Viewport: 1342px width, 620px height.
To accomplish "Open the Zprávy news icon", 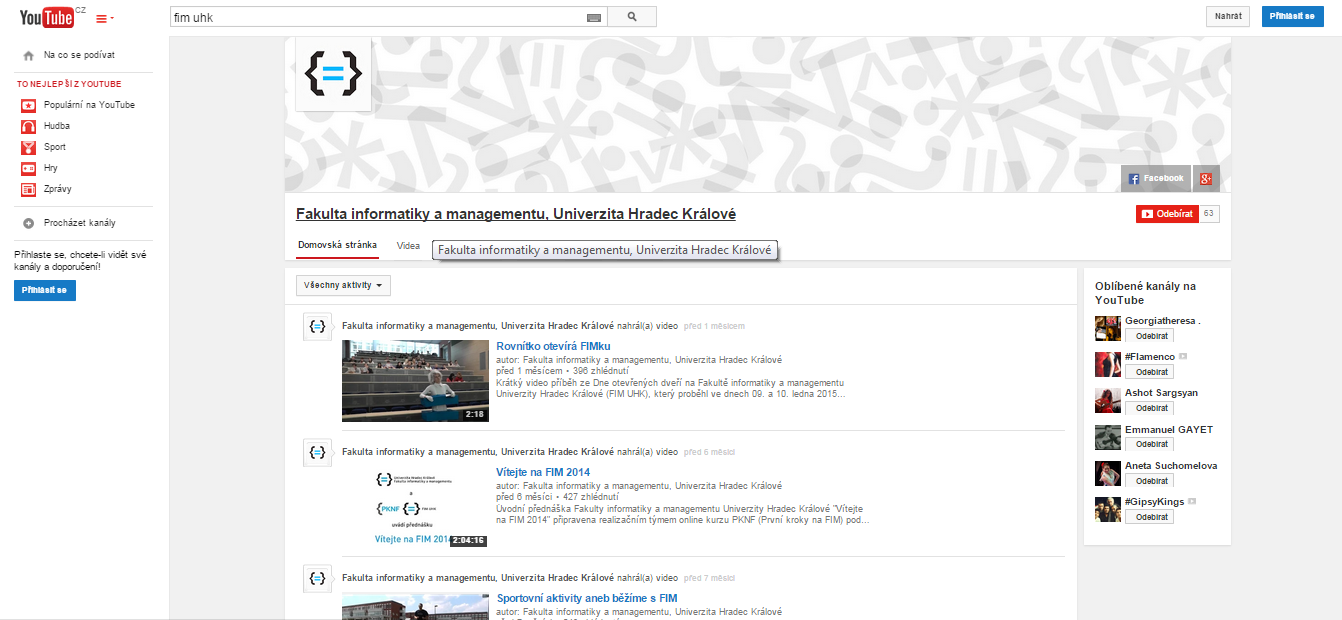I will (x=29, y=189).
